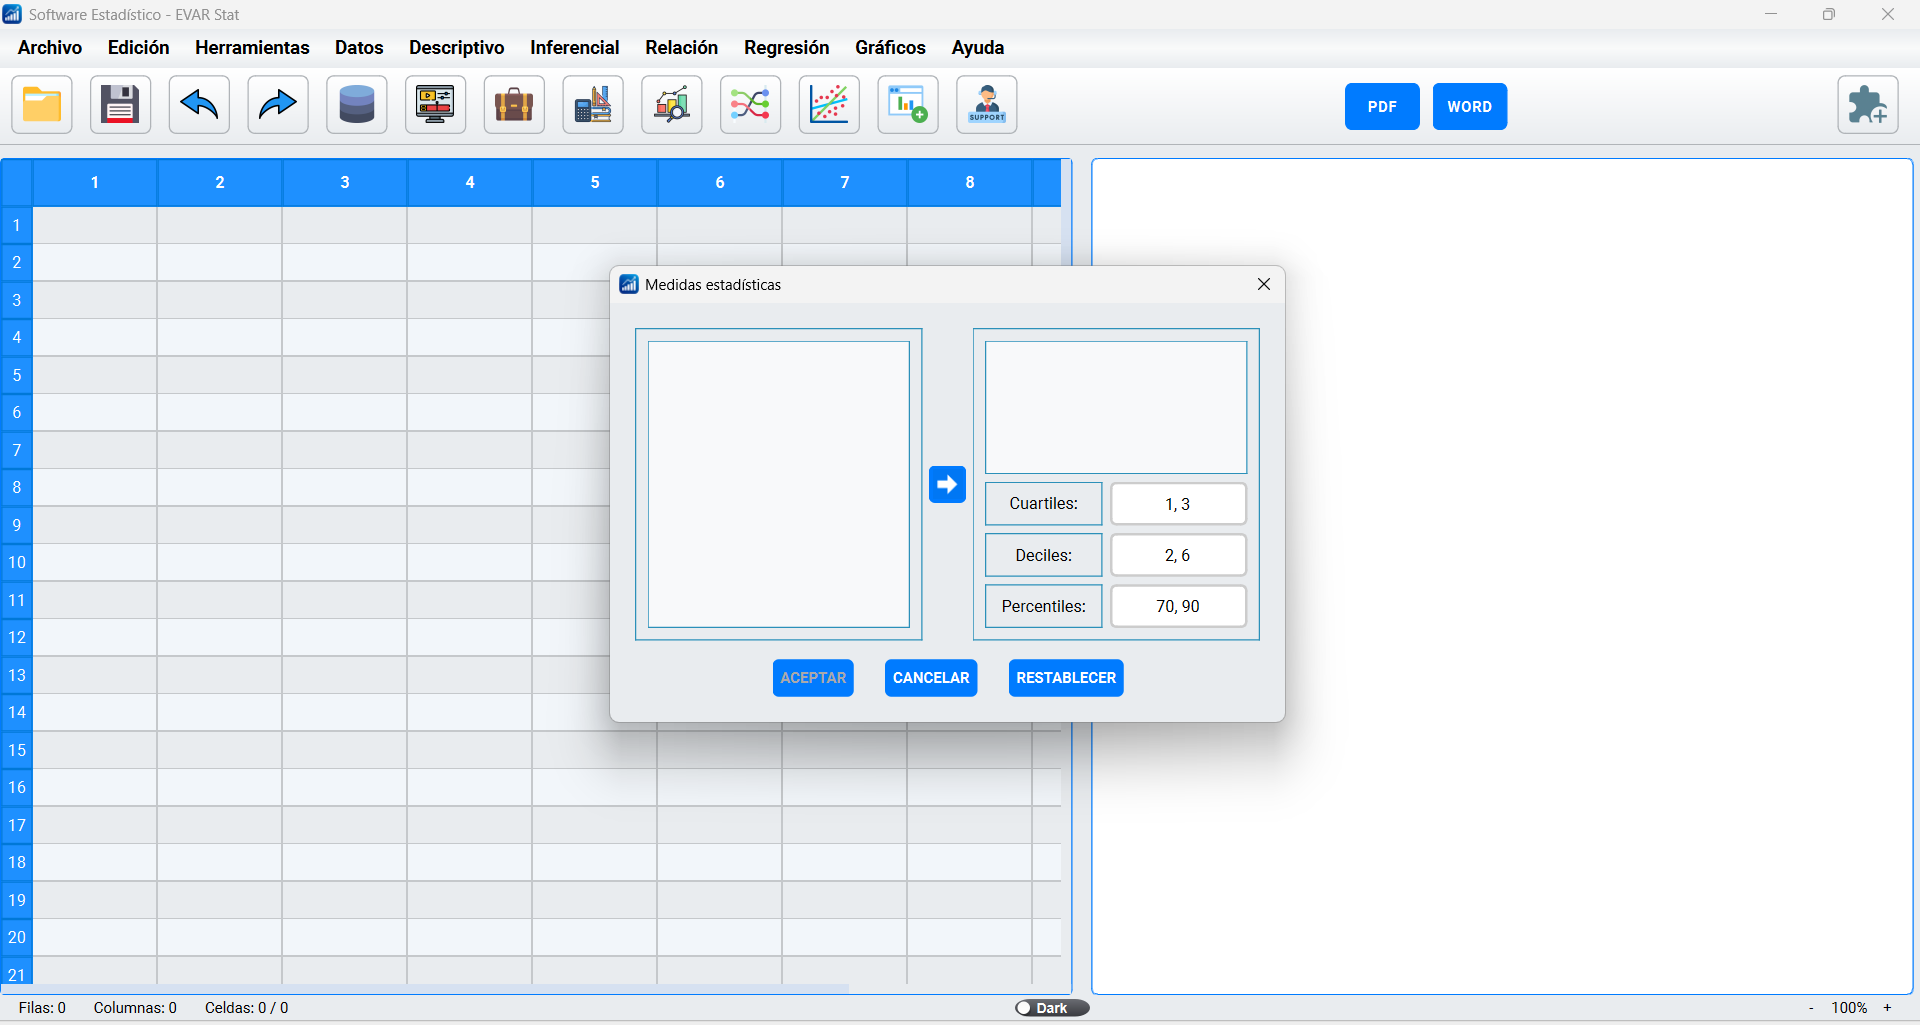Open the scatter plot chart icon
The height and width of the screenshot is (1025, 1920).
coord(829,105)
